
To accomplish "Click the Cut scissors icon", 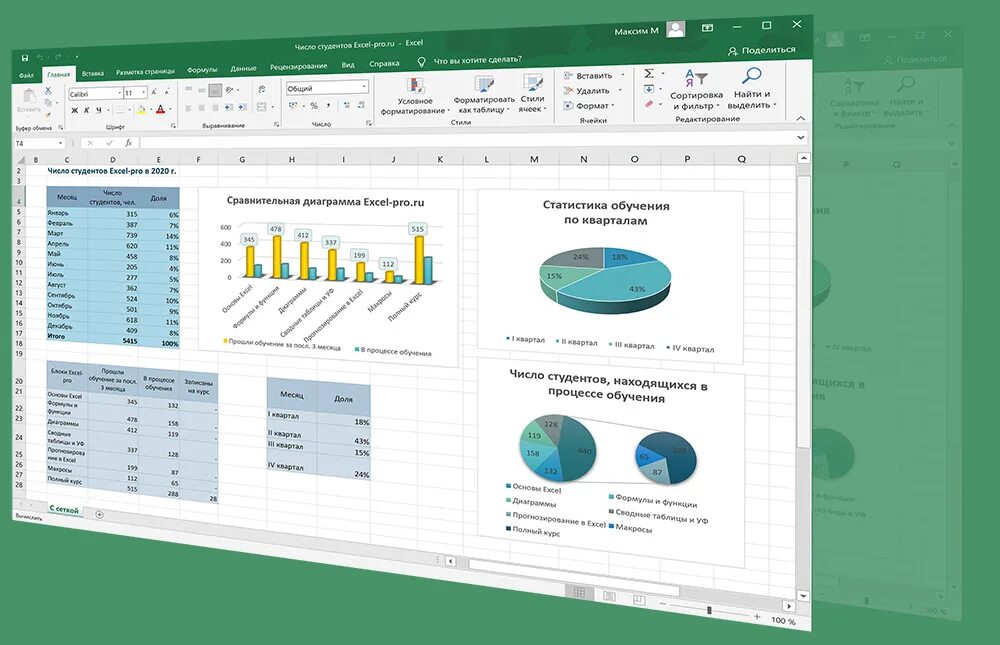I will 48,91.
